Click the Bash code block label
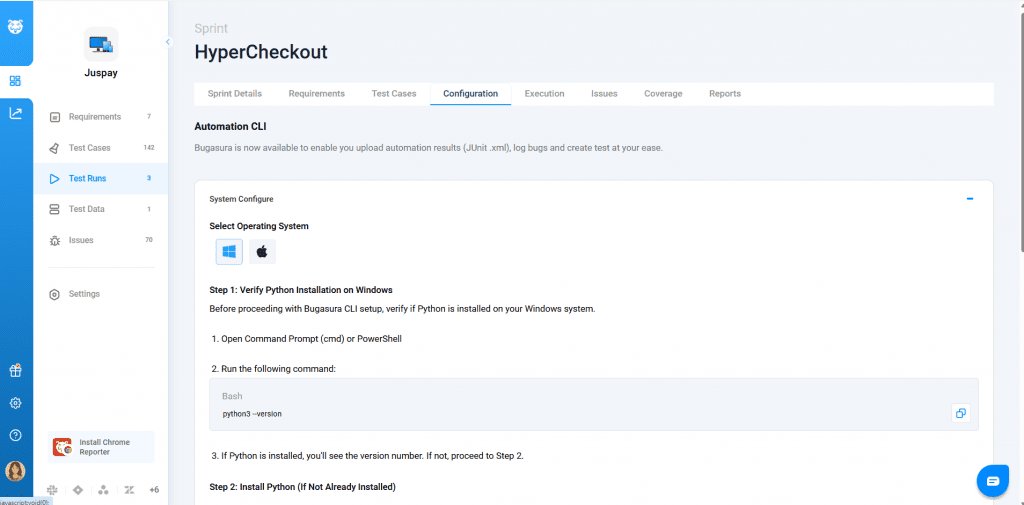The width and height of the screenshot is (1024, 505). coord(232,397)
